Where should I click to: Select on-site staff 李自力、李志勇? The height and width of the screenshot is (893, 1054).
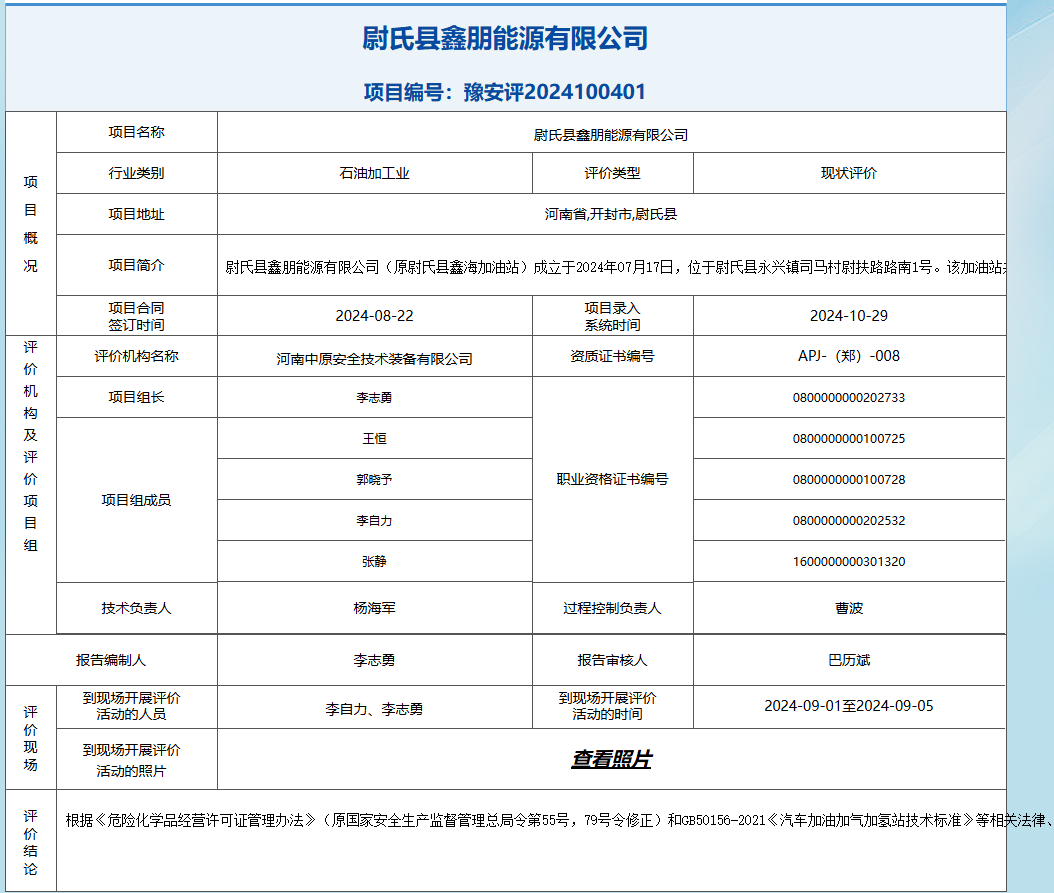pyautogui.click(x=374, y=709)
